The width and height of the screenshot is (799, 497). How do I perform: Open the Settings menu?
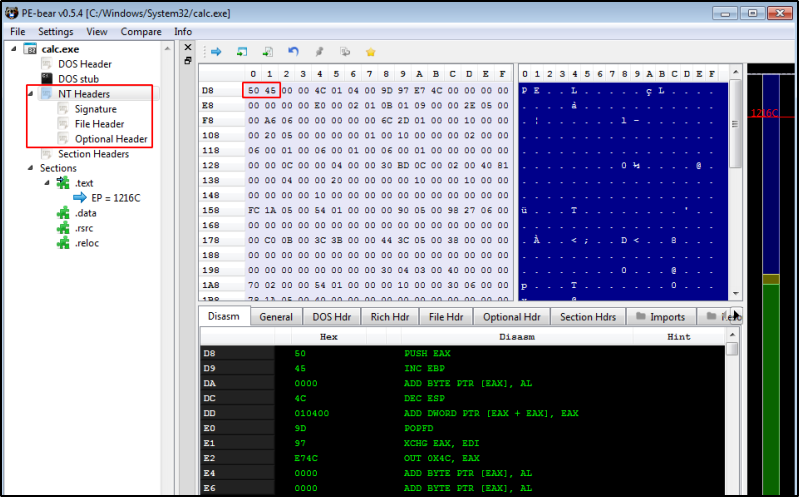(55, 31)
